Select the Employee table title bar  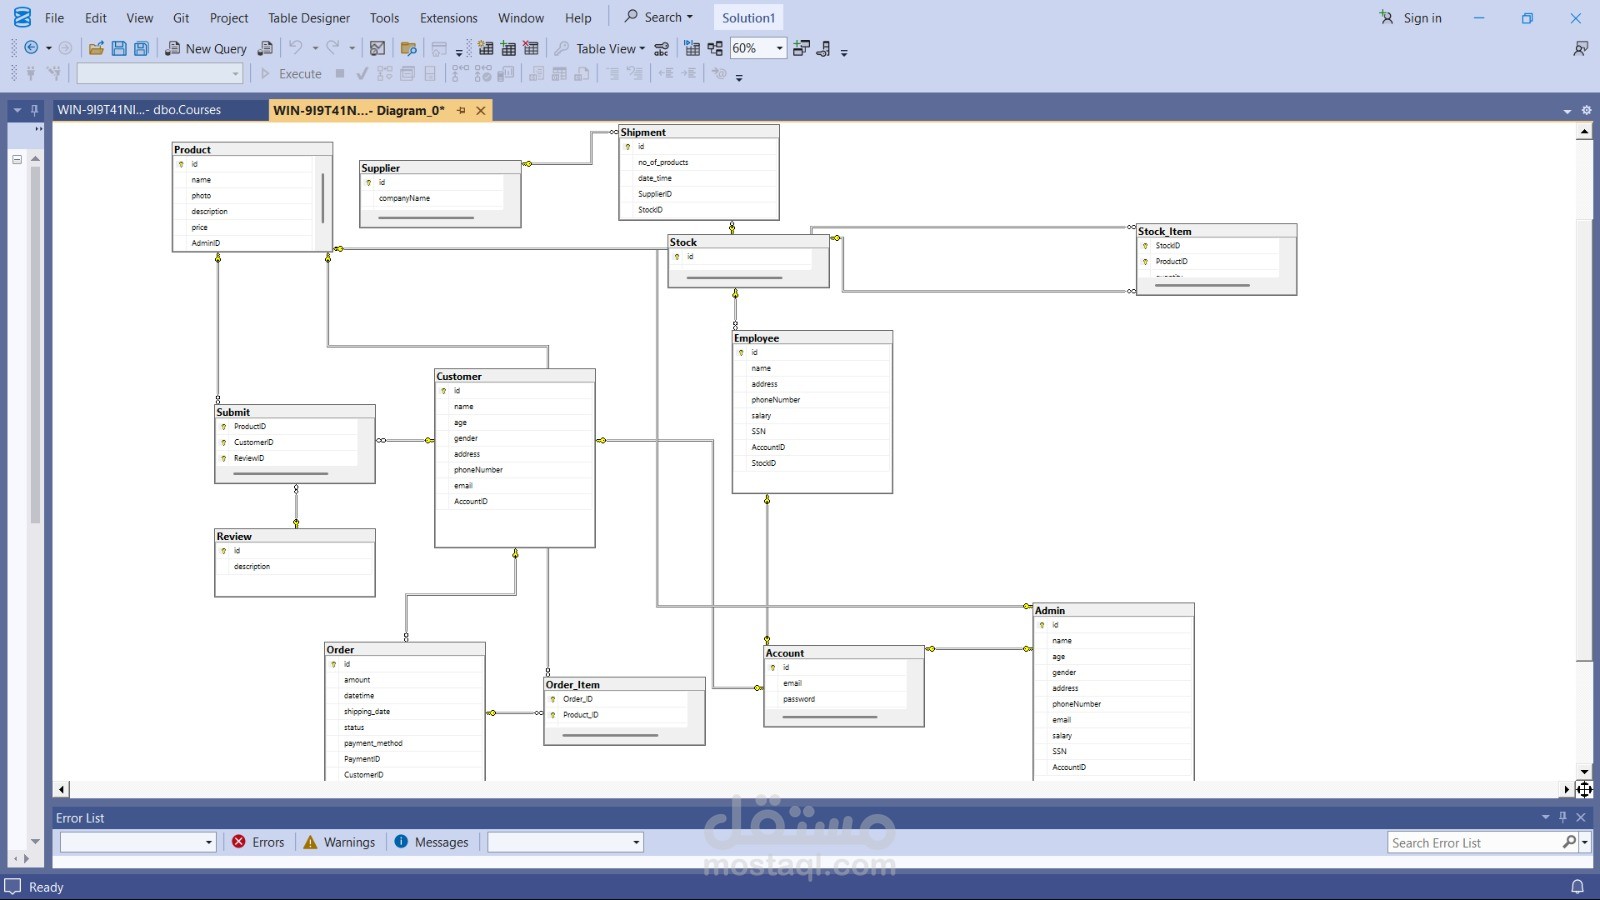[x=812, y=338]
